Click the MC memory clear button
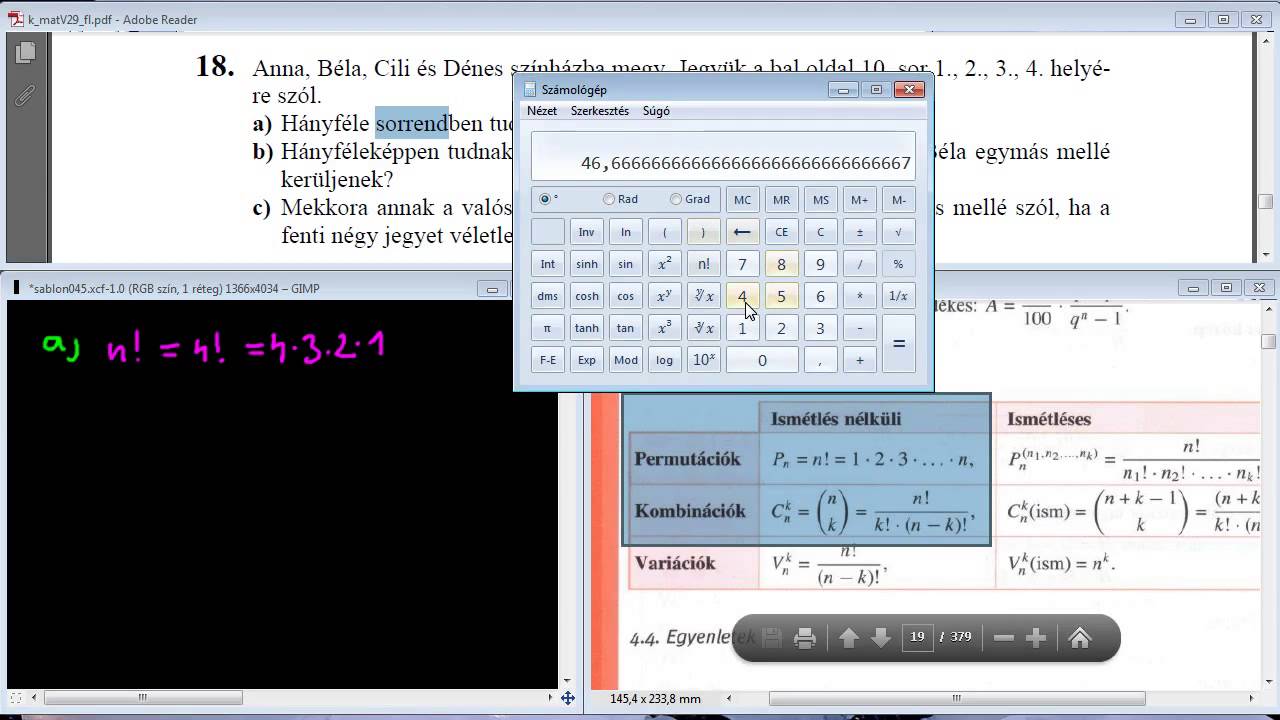 click(742, 200)
